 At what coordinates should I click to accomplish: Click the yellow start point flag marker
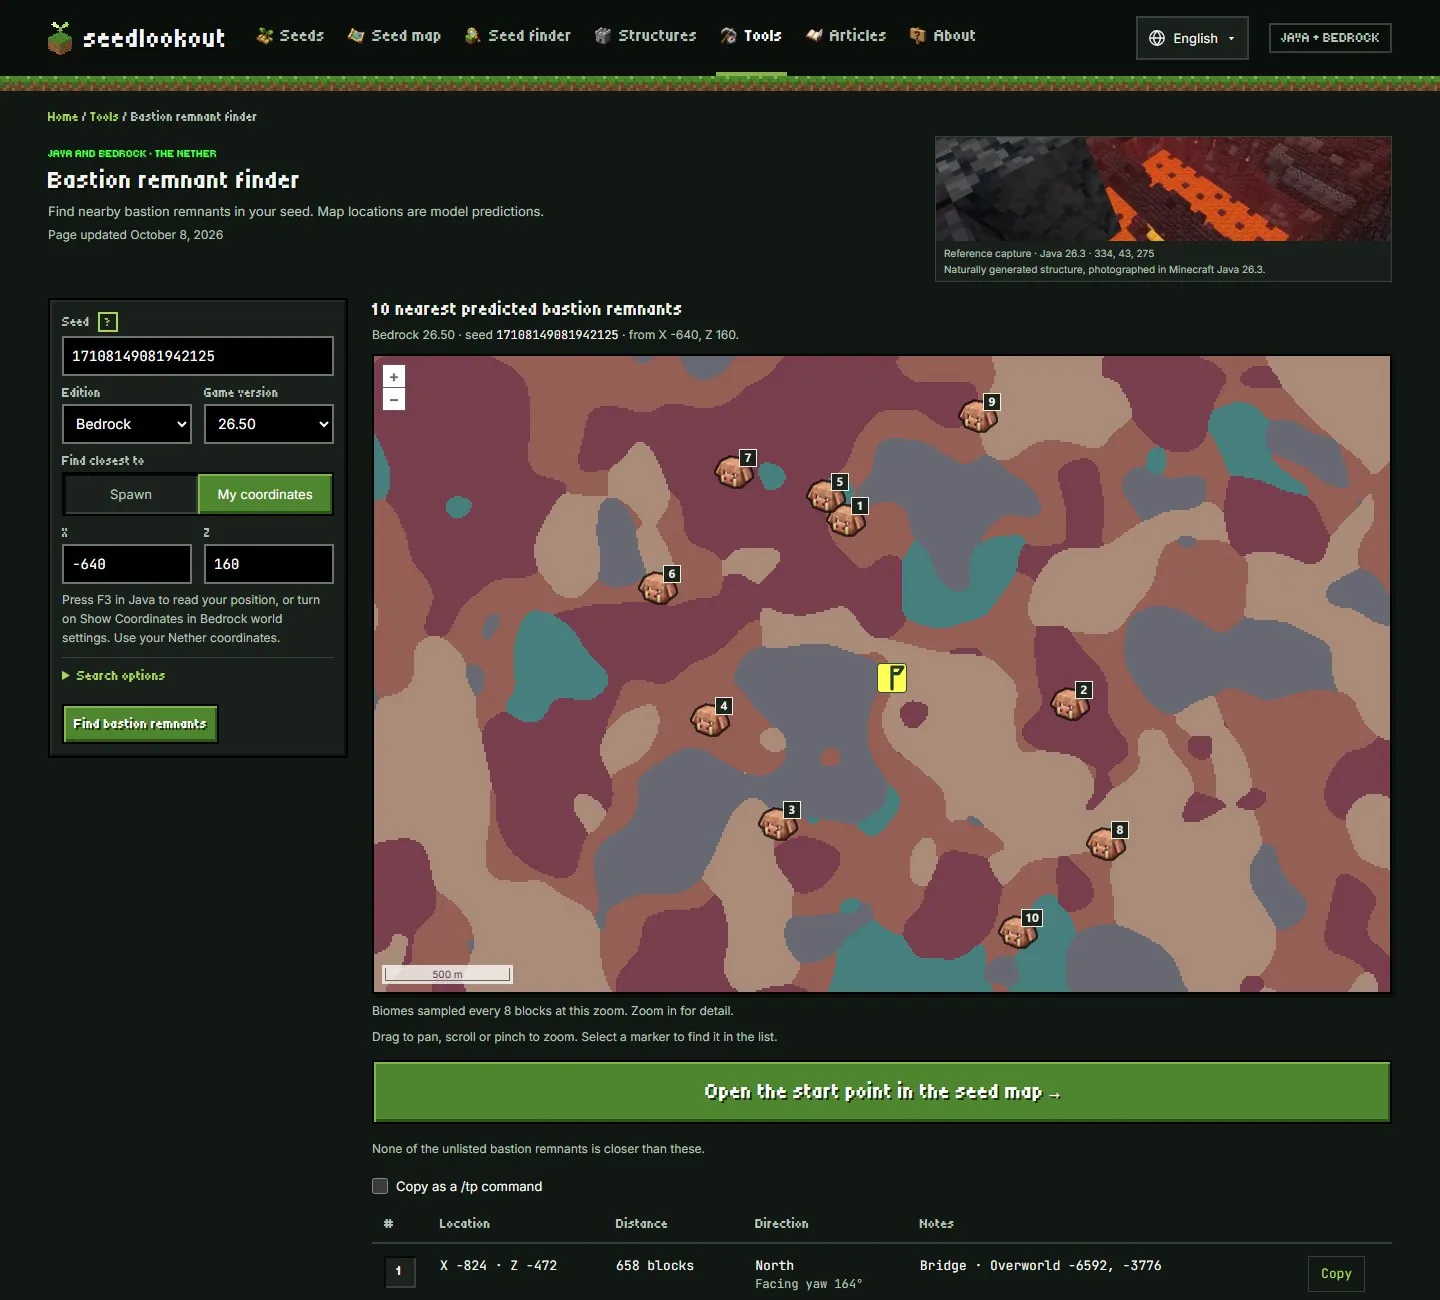pyautogui.click(x=892, y=678)
